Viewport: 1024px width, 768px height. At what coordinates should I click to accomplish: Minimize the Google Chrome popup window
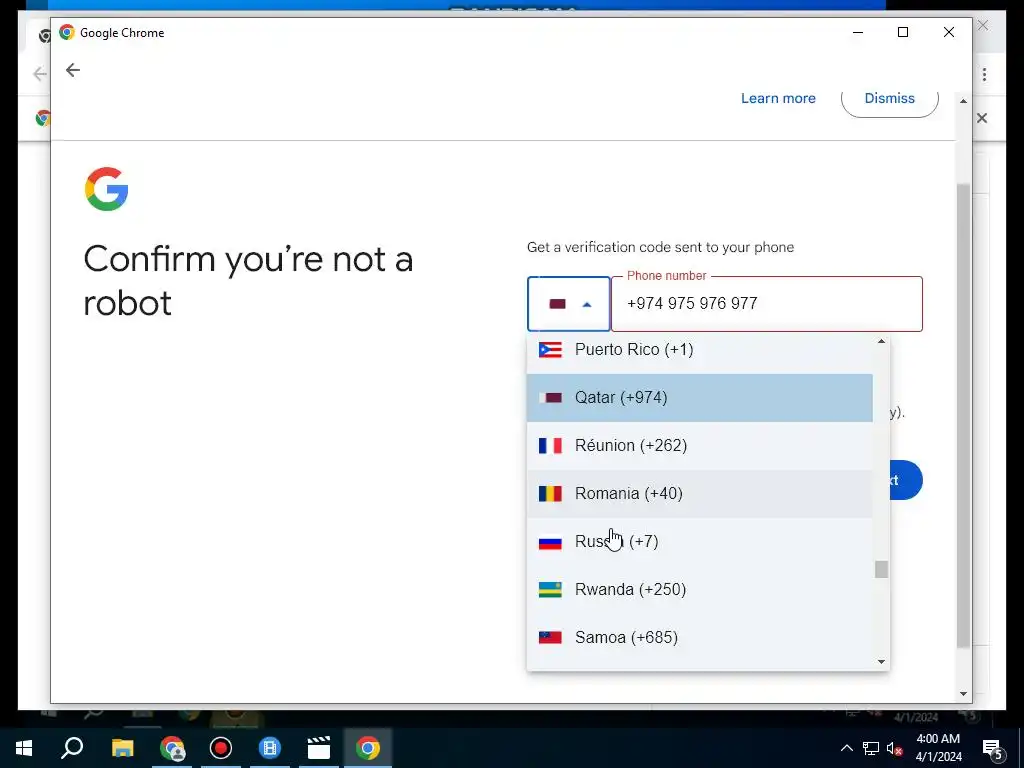[x=857, y=32]
